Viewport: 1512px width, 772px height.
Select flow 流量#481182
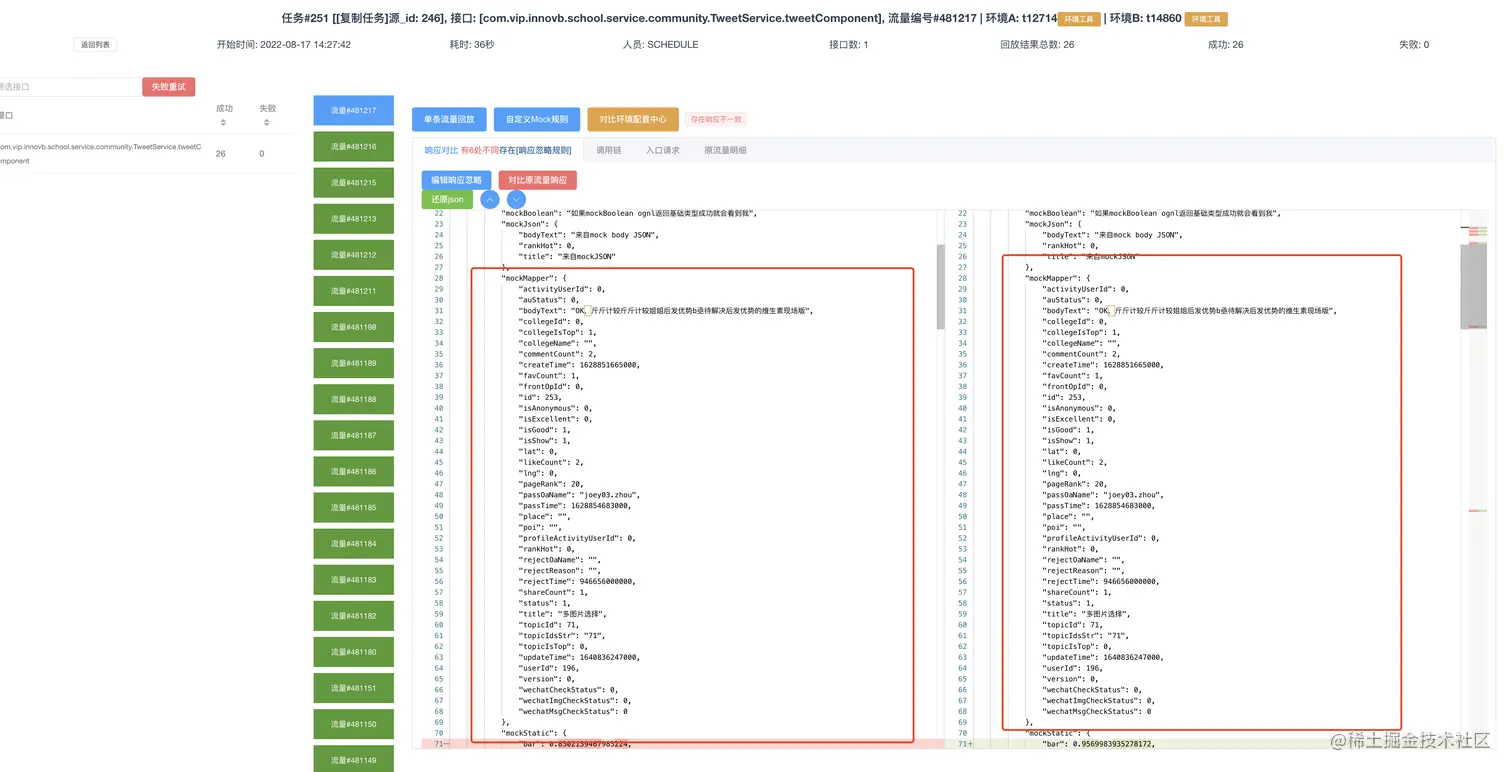click(354, 616)
